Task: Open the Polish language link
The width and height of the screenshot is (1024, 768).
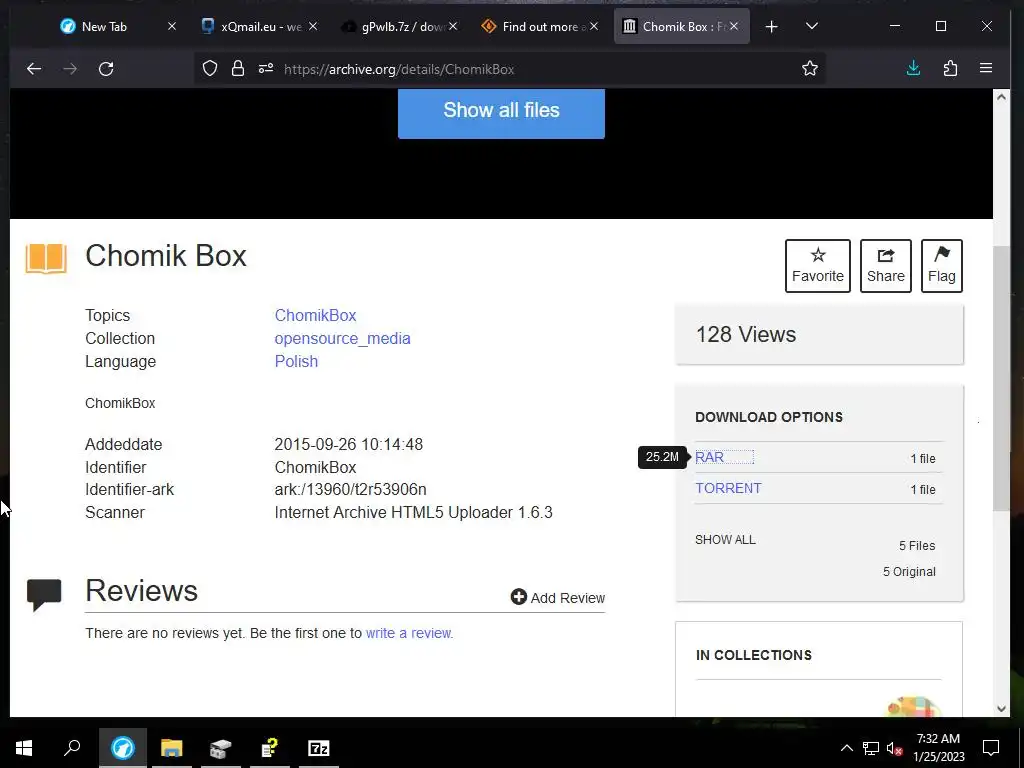Action: (x=296, y=361)
